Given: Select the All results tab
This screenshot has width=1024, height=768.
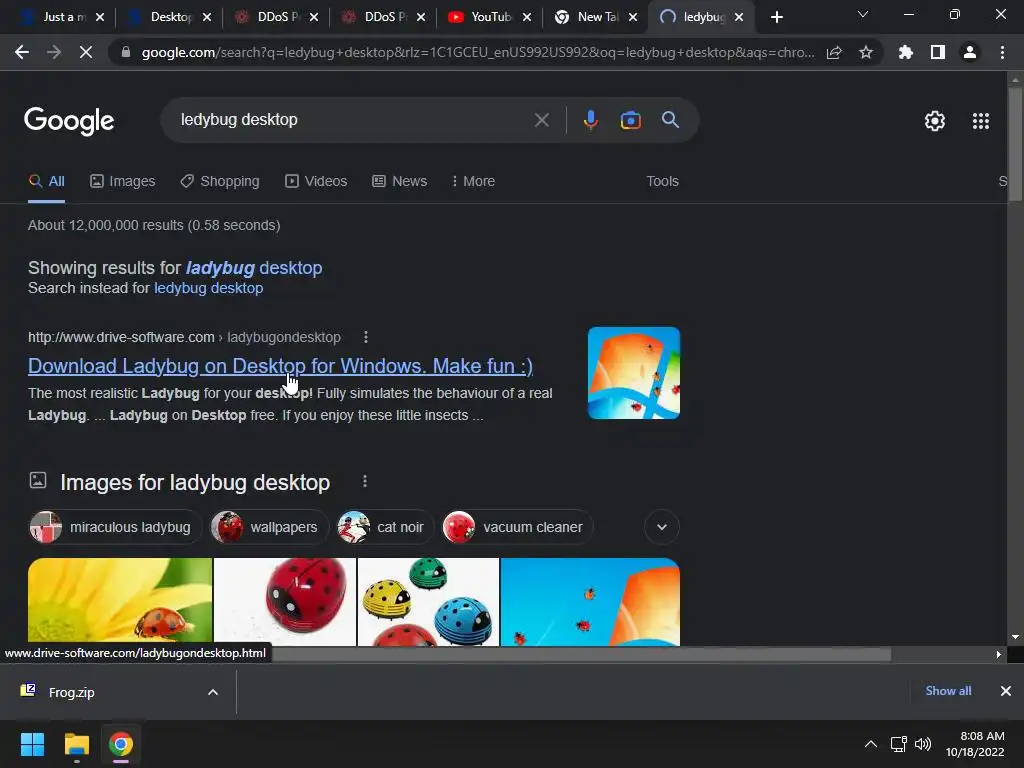Looking at the screenshot, I should coord(46,181).
